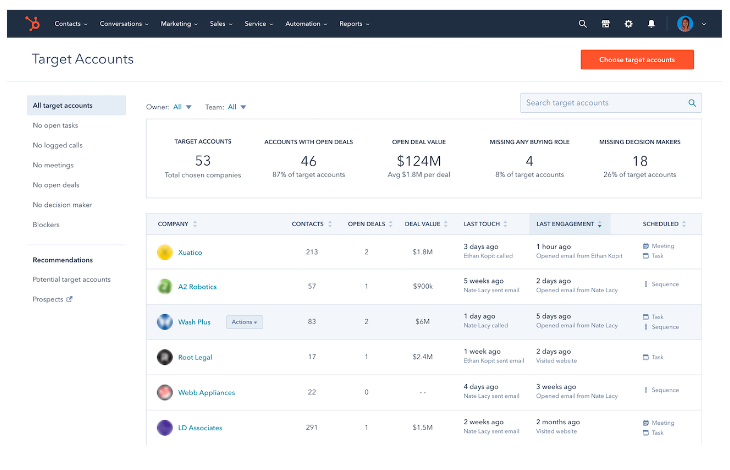Select No open tasks filter
730x470 pixels.
click(x=55, y=125)
